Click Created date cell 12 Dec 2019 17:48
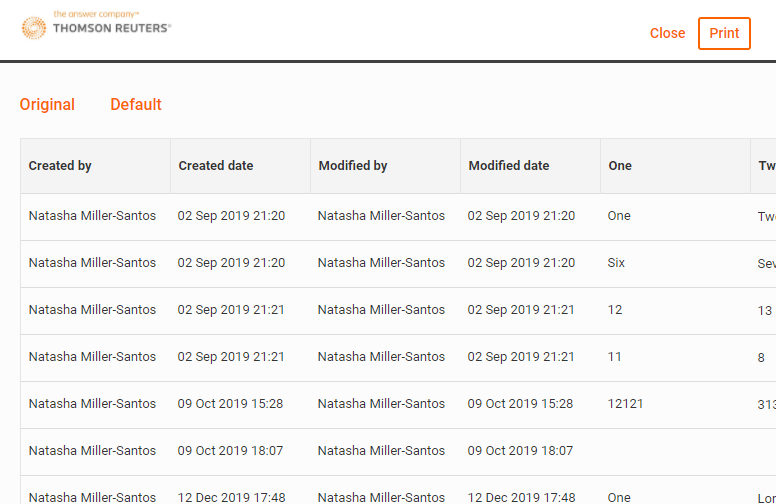Image resolution: width=776 pixels, height=504 pixels. coord(231,497)
